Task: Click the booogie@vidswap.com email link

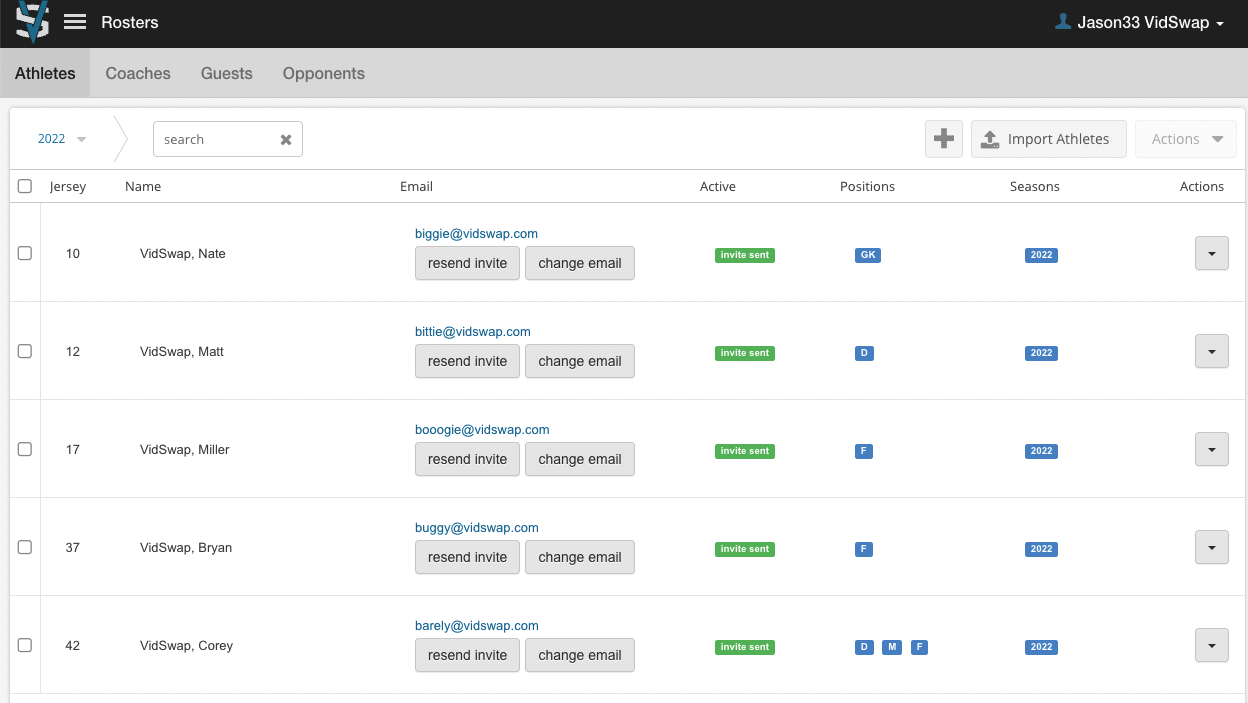Action: coord(482,430)
